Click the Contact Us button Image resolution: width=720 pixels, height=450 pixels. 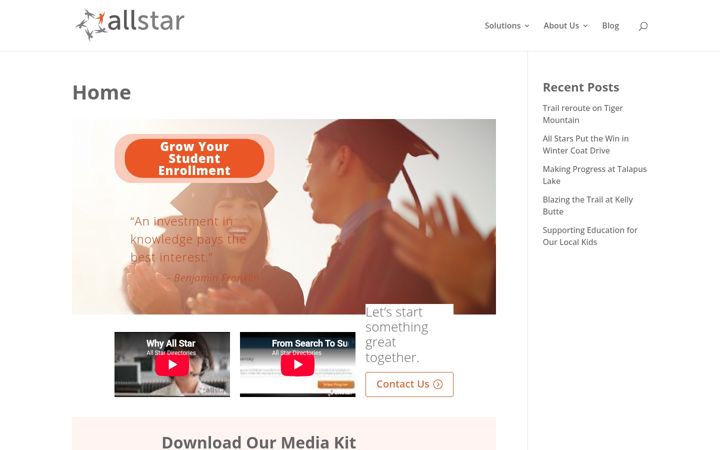coord(409,384)
